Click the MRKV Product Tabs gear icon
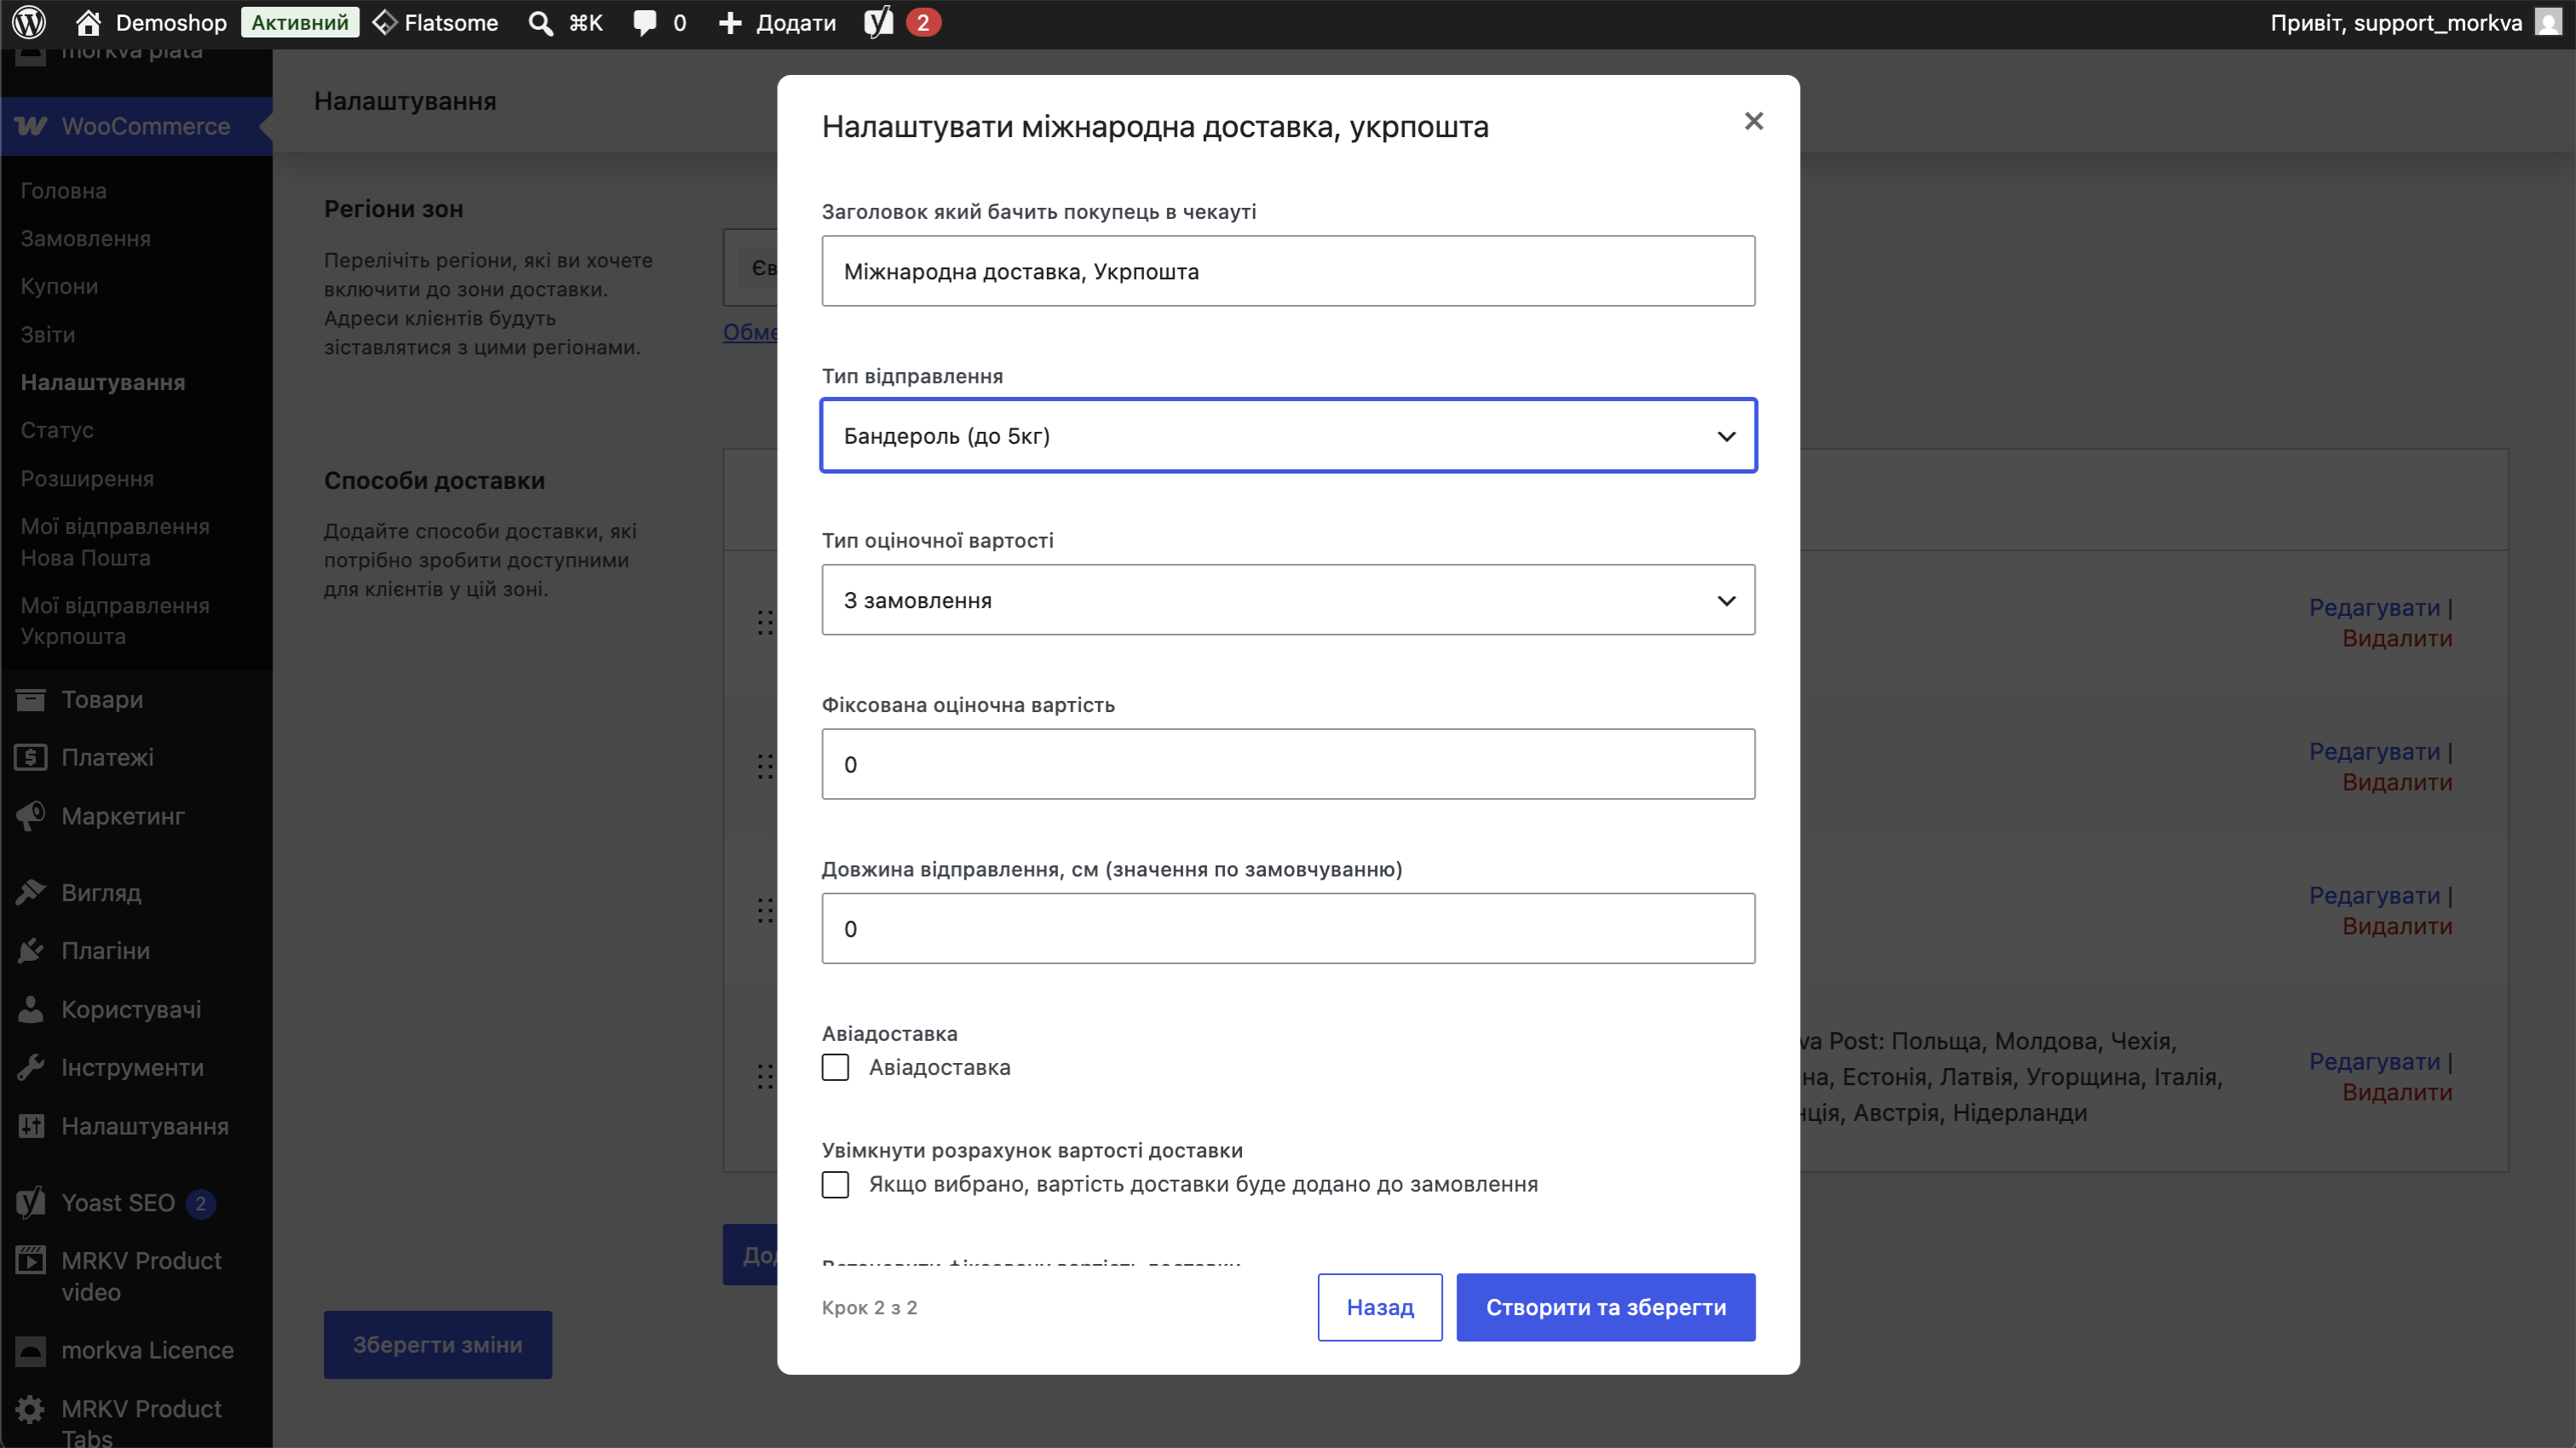 pos(31,1409)
